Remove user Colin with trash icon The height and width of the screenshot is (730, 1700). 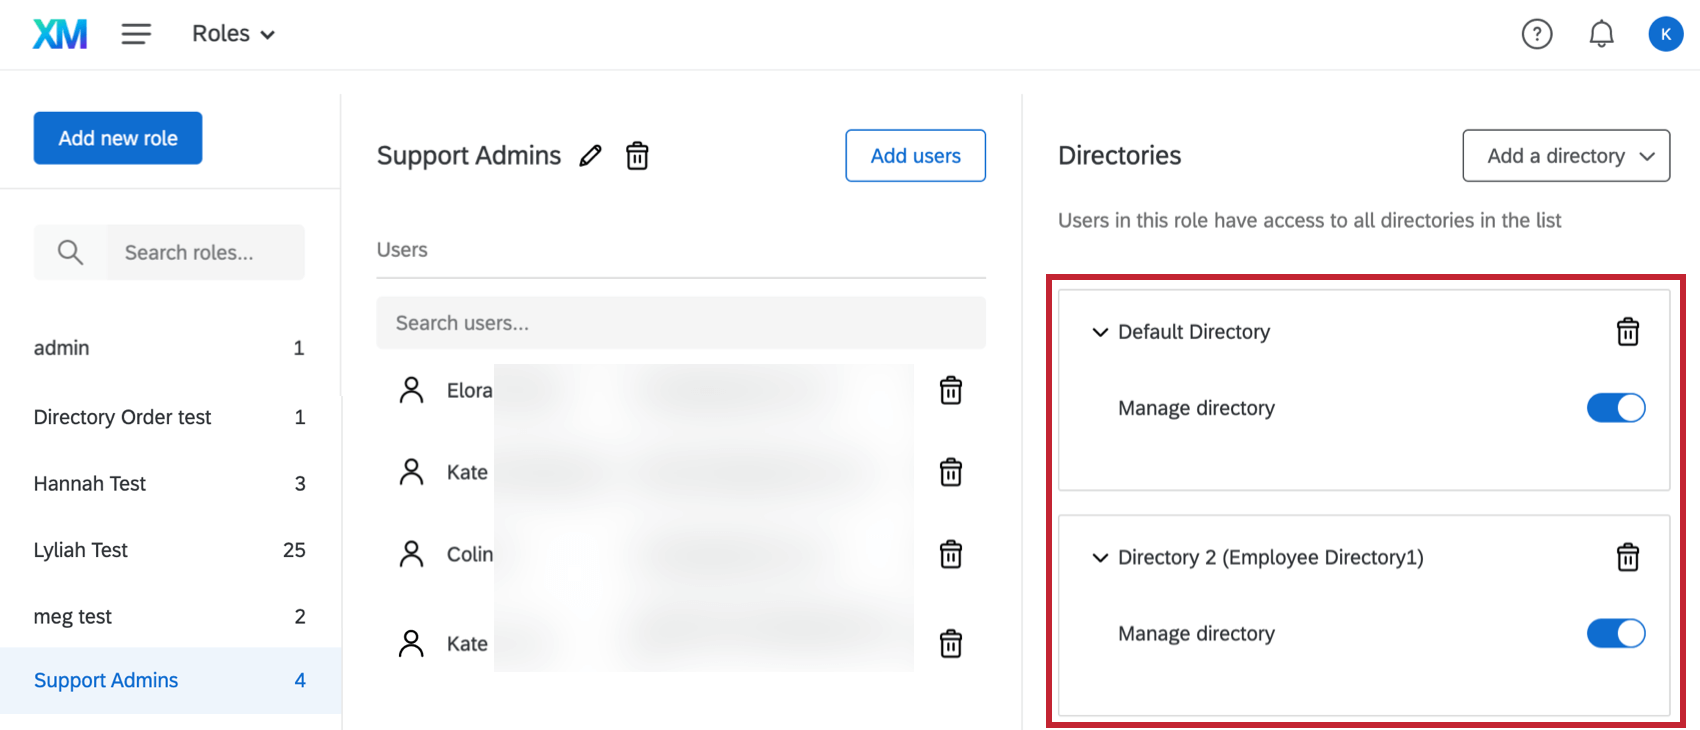951,554
